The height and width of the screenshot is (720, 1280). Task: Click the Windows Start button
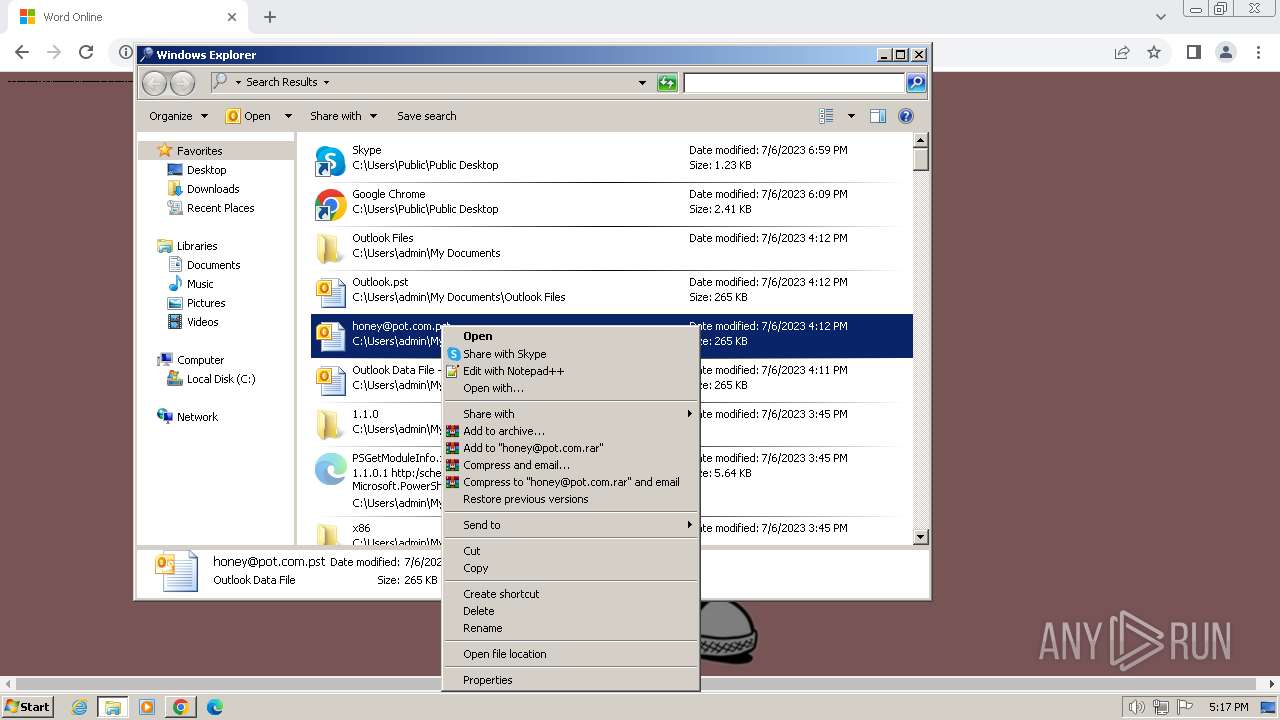(28, 706)
